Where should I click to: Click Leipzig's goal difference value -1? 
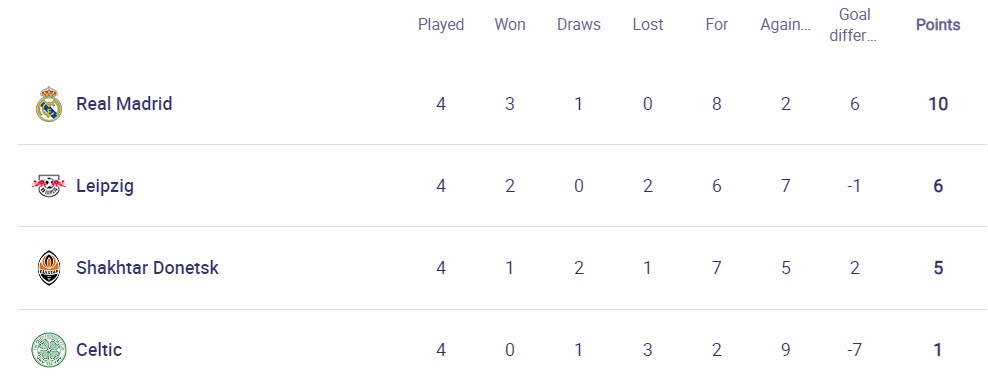coord(854,186)
